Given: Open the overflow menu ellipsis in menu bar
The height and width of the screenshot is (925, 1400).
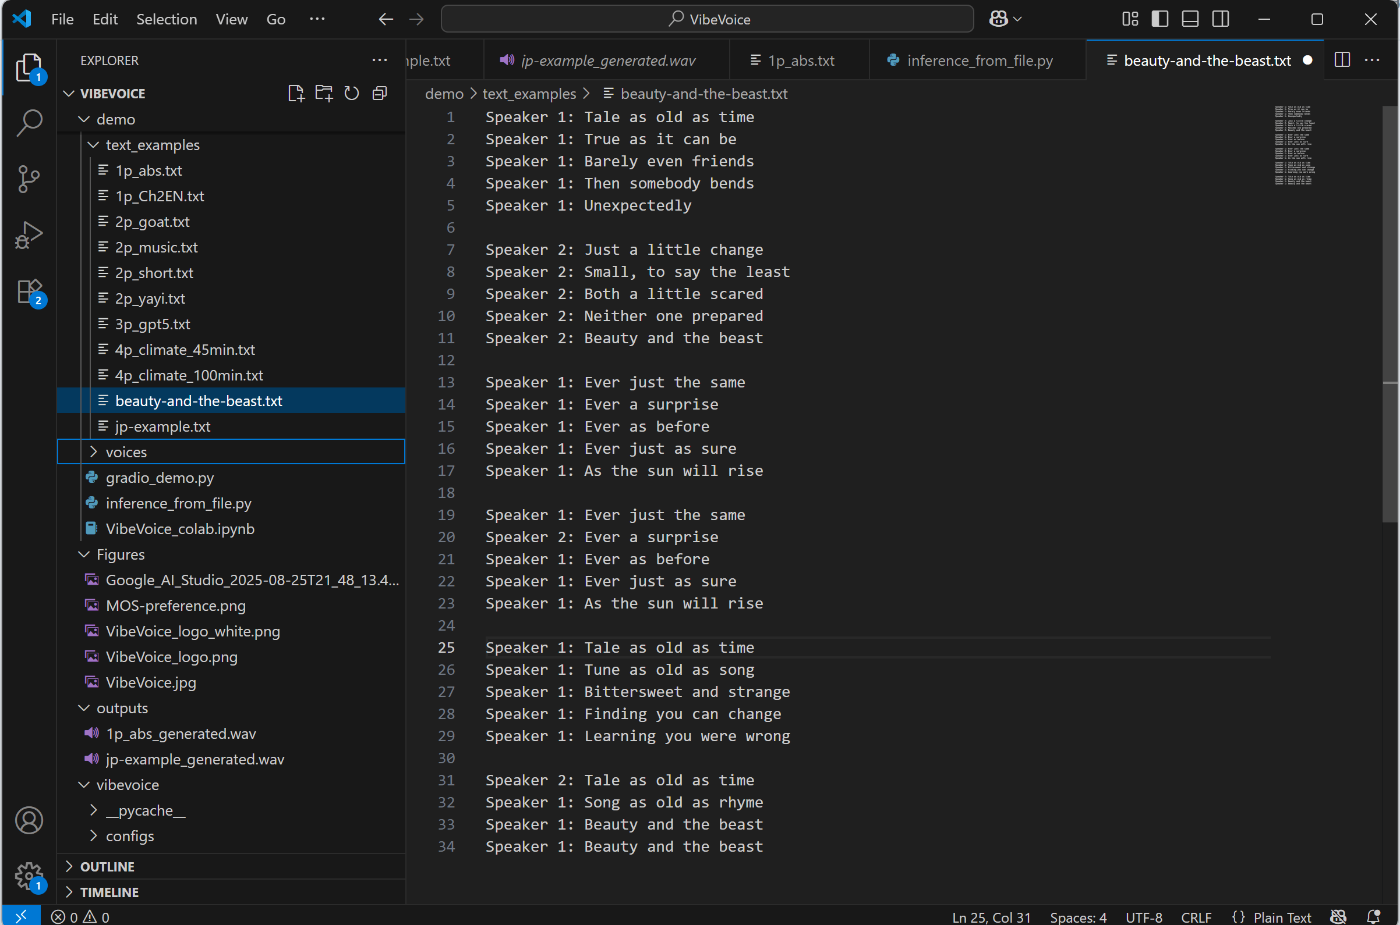Looking at the screenshot, I should (317, 19).
